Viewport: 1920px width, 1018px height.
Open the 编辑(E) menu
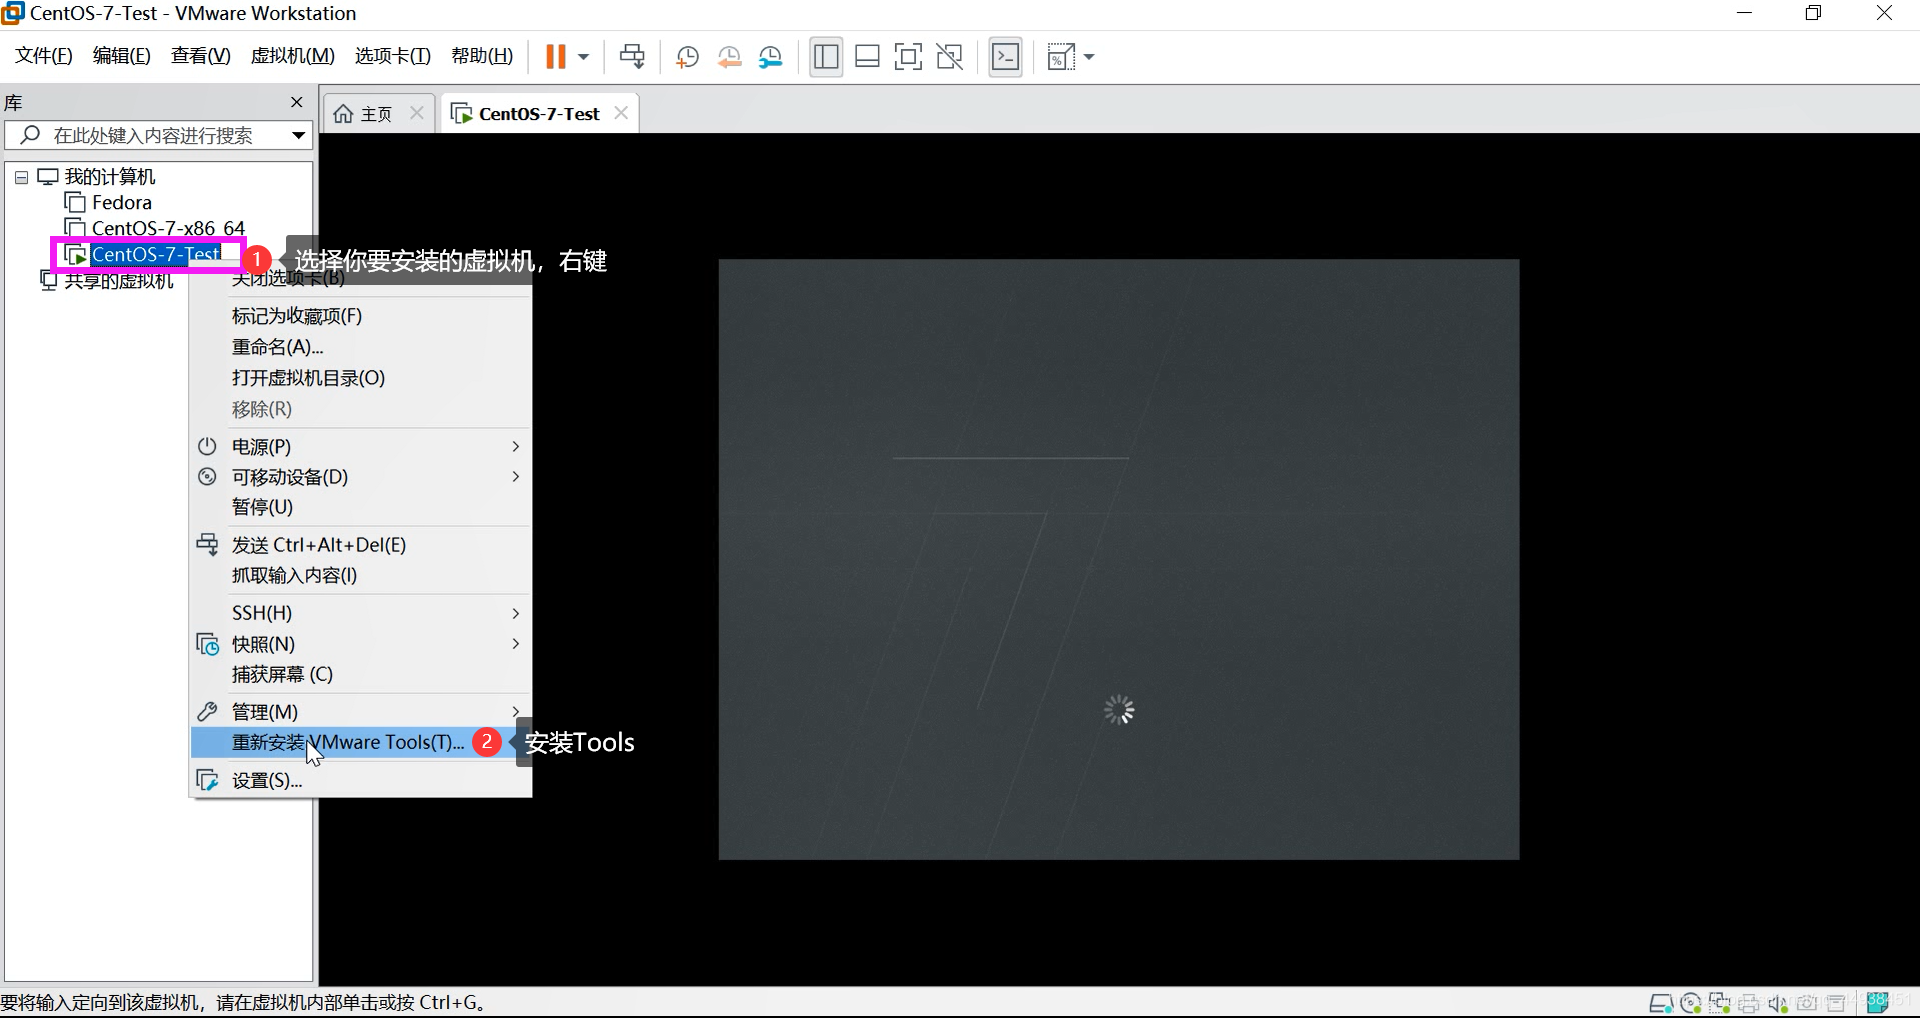(121, 56)
